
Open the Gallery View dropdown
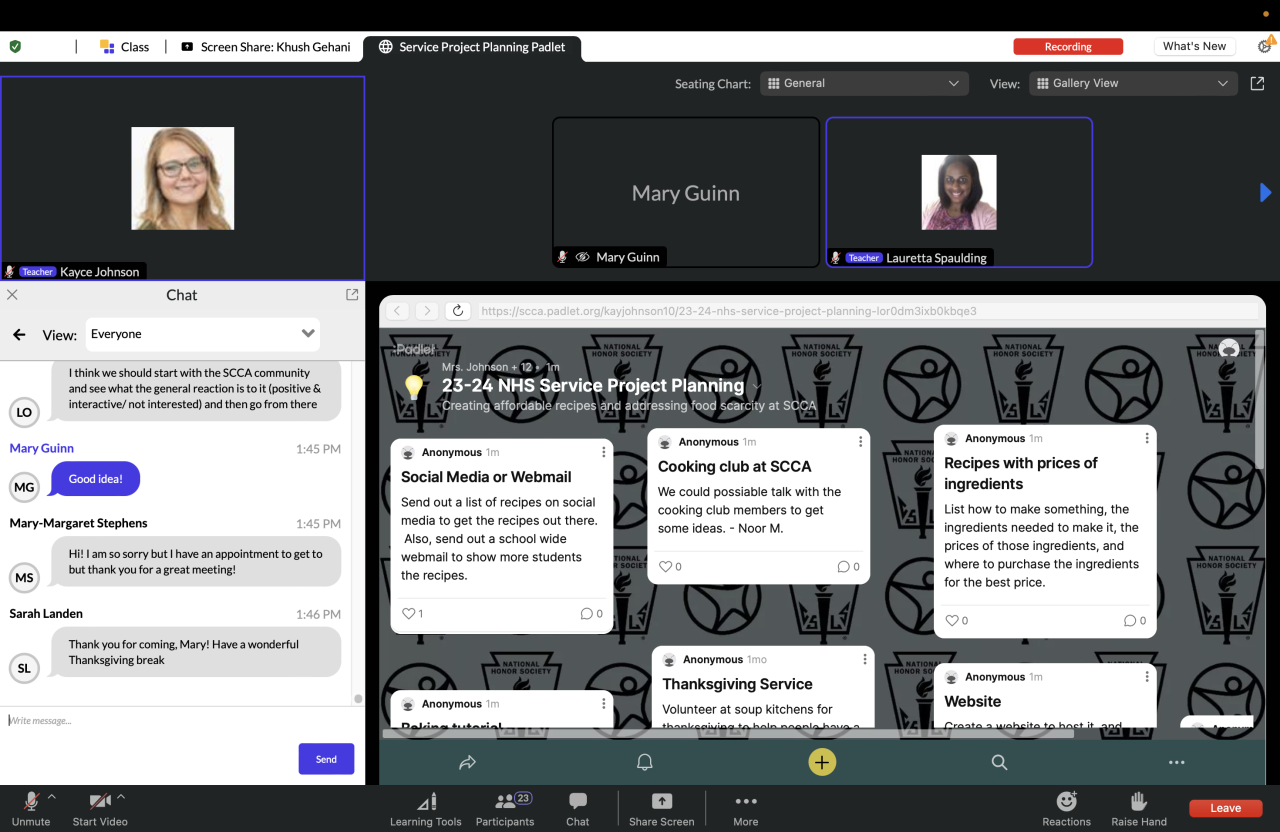pos(1134,84)
